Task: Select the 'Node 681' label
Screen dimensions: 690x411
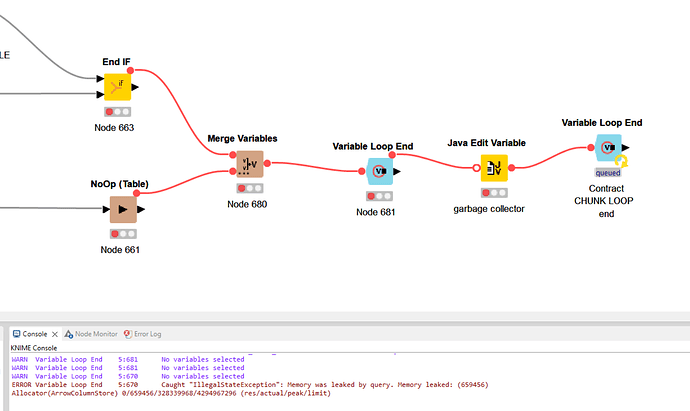Action: pyautogui.click(x=375, y=212)
